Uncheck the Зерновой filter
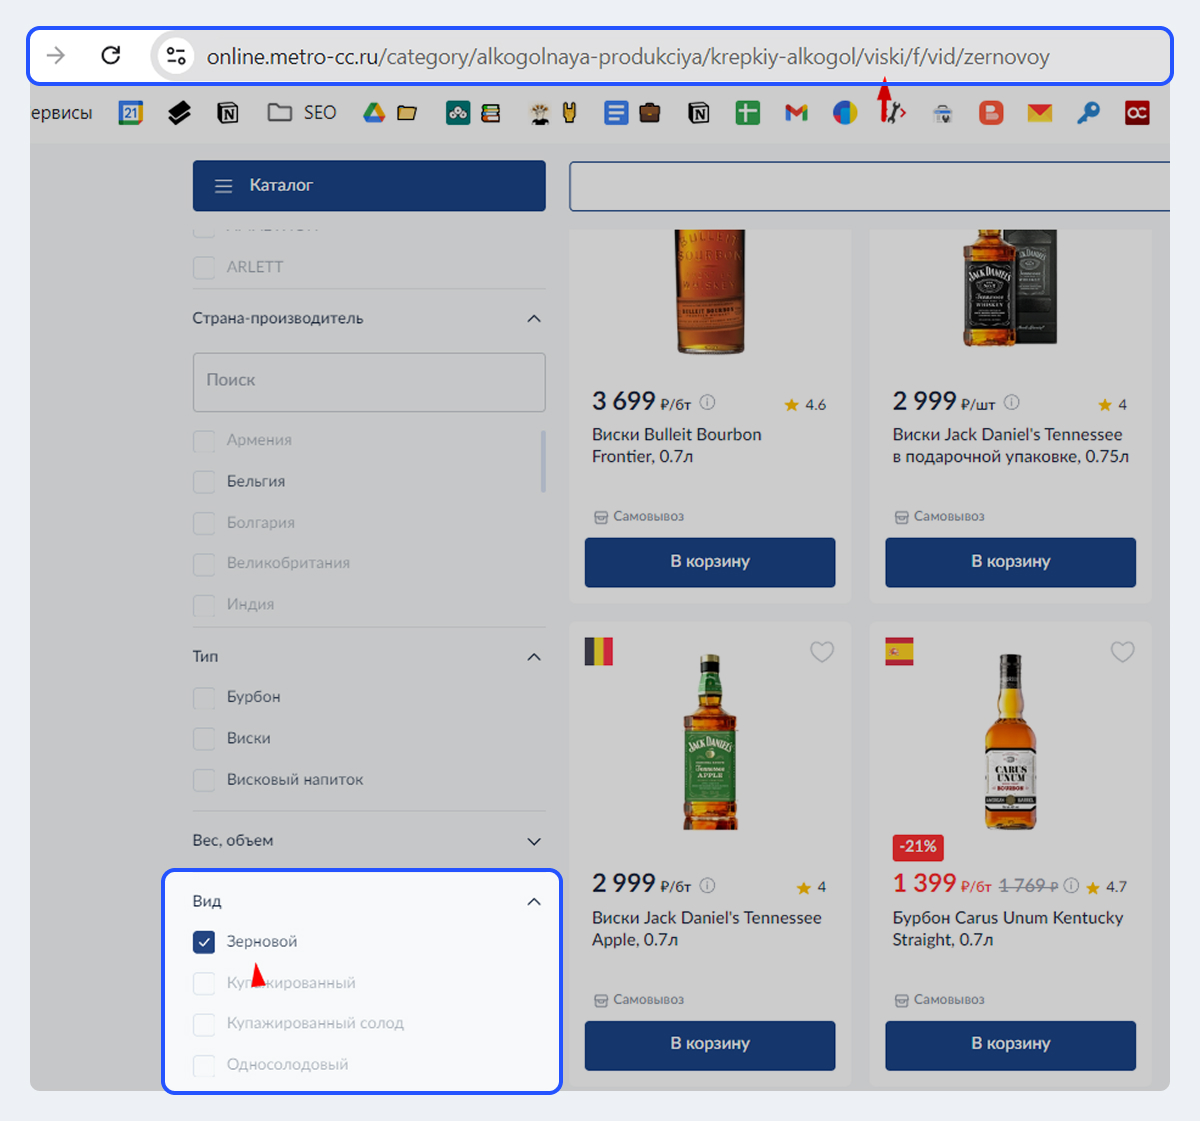1200x1121 pixels. coord(204,942)
